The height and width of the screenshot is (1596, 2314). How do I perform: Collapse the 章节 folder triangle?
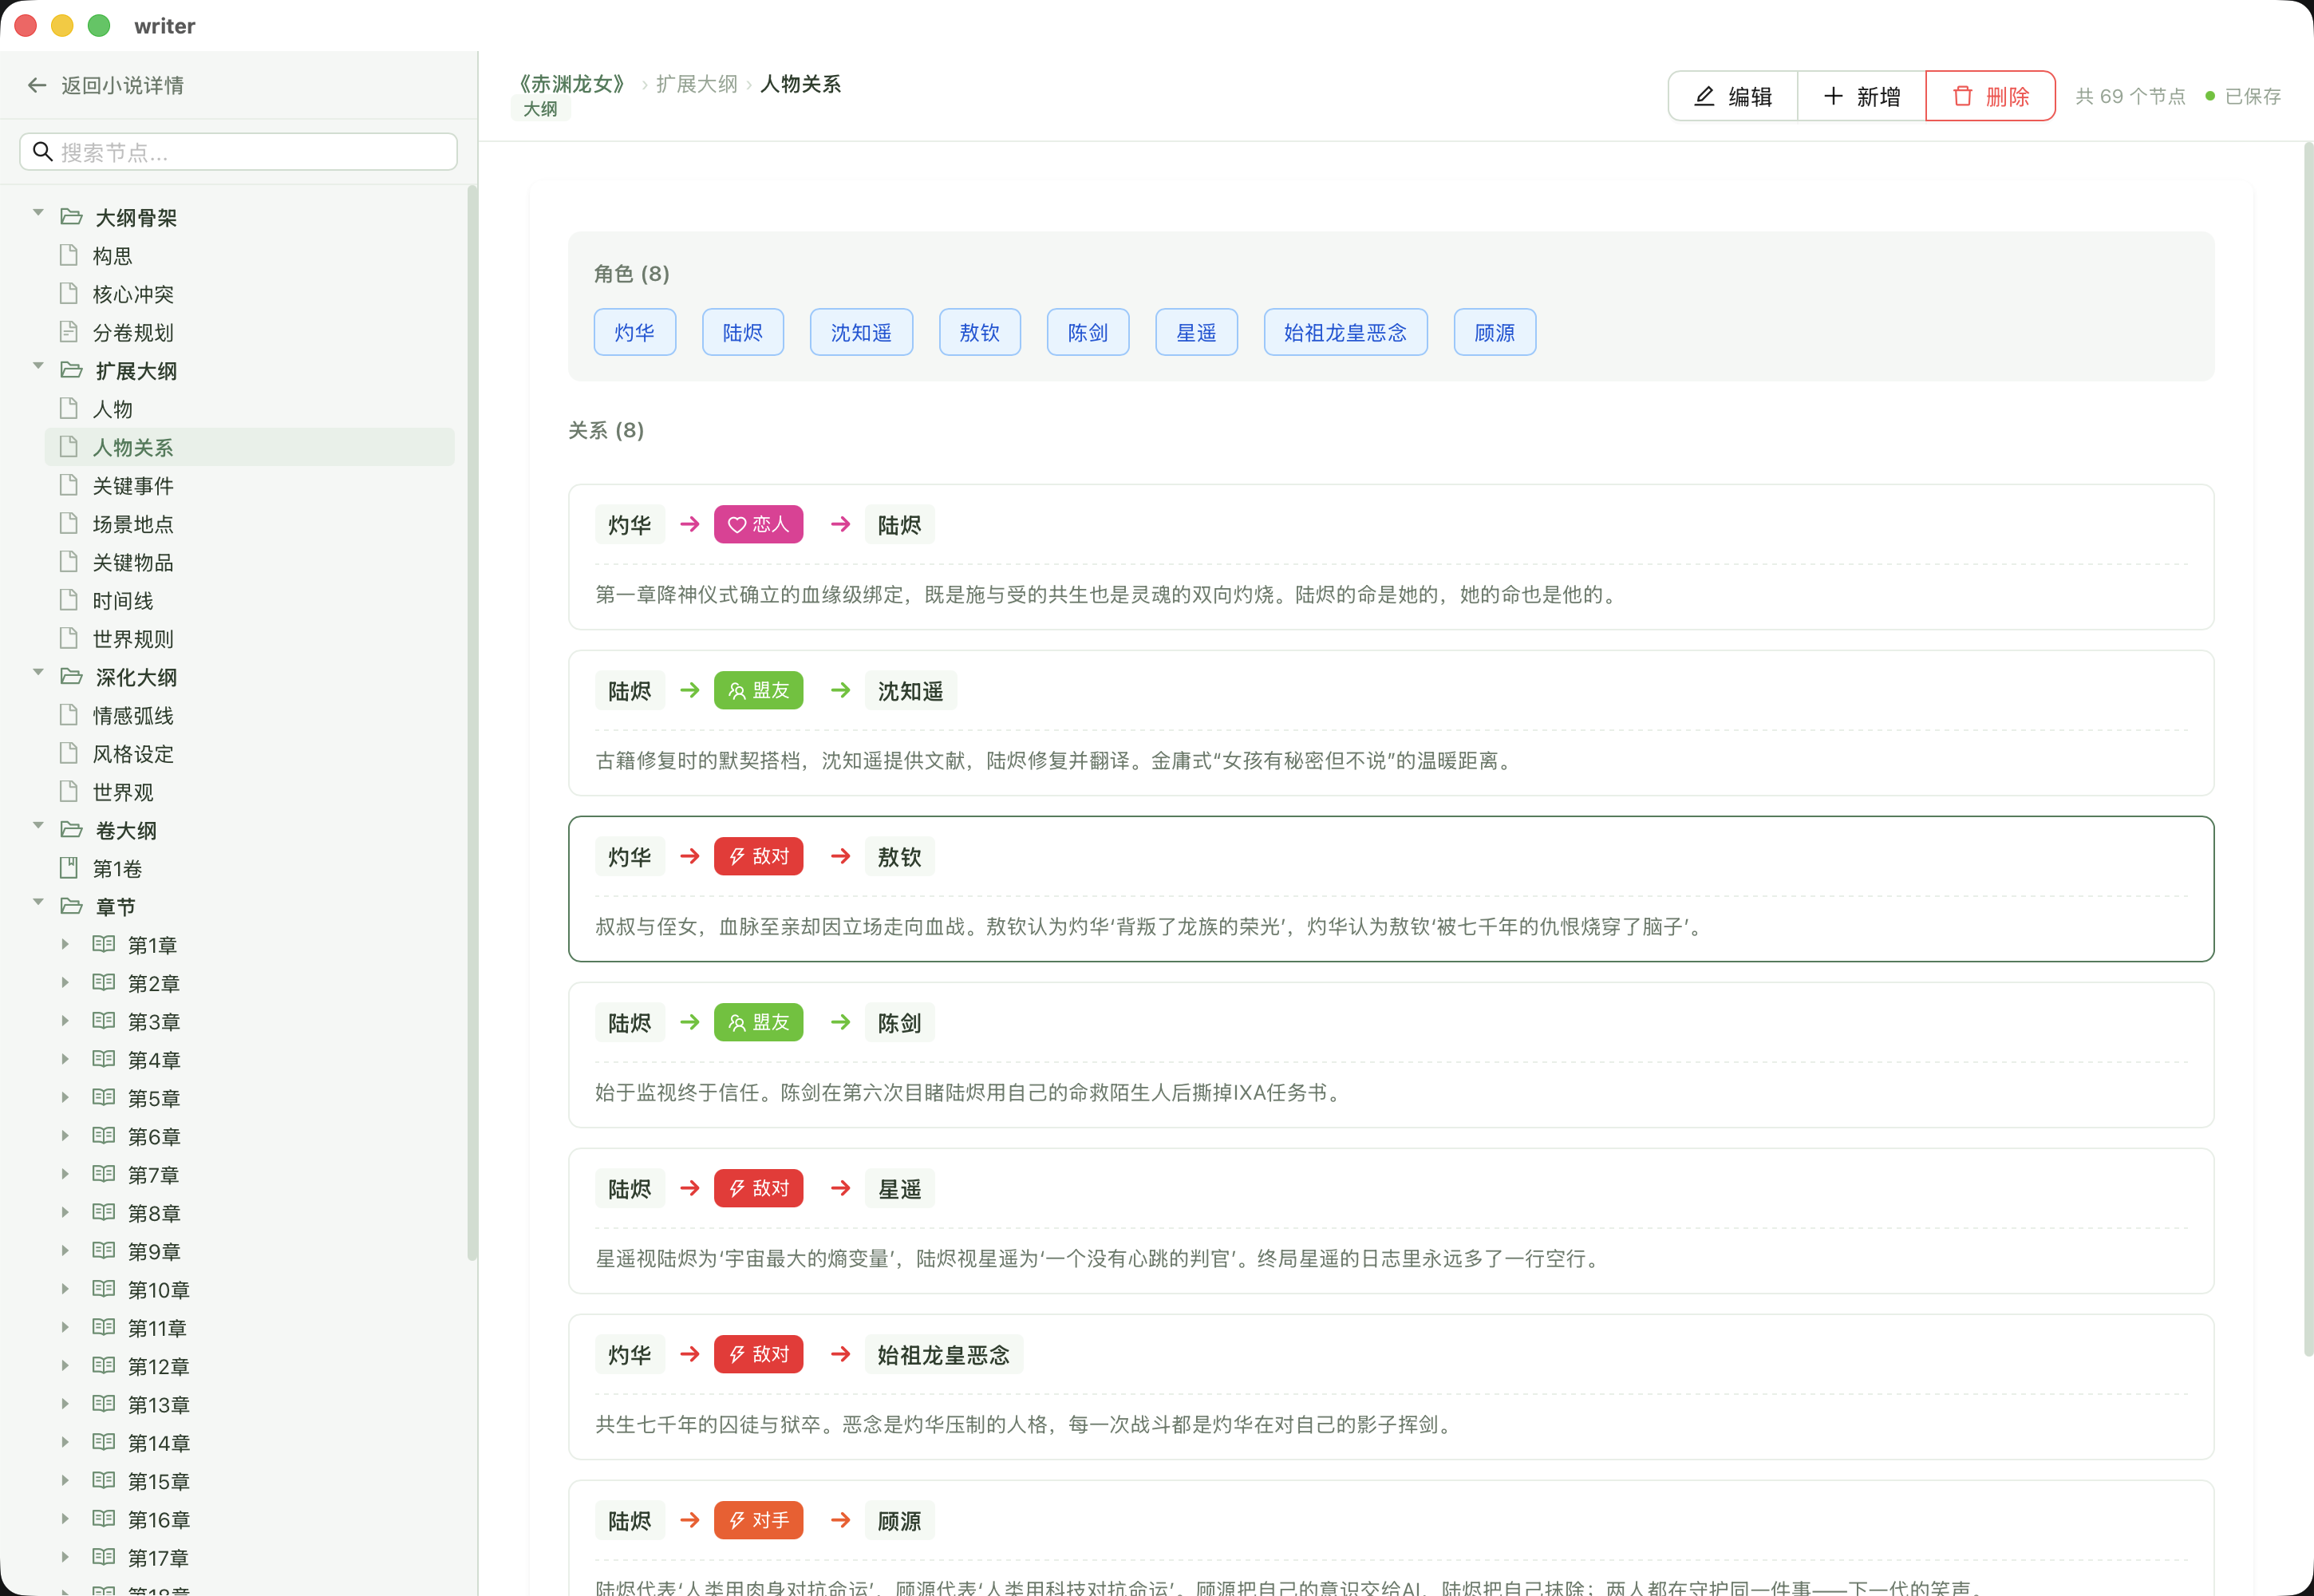pos(38,902)
